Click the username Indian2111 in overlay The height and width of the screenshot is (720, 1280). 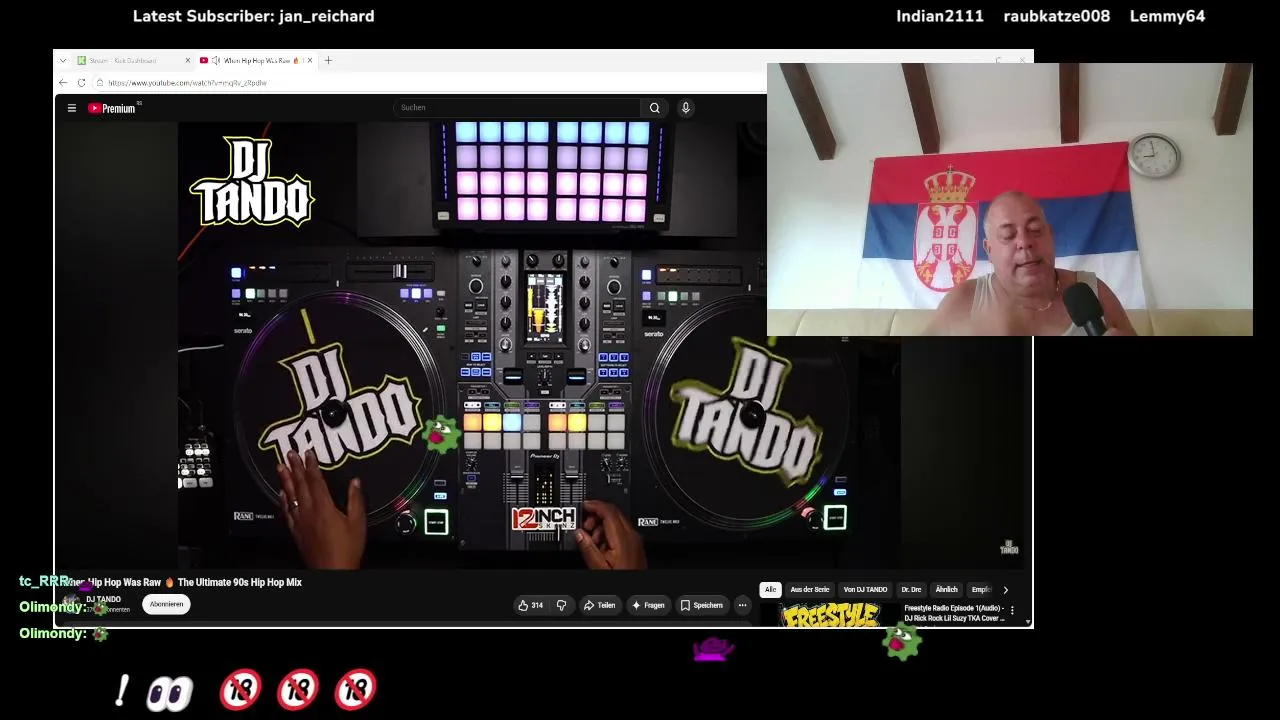pyautogui.click(x=940, y=16)
